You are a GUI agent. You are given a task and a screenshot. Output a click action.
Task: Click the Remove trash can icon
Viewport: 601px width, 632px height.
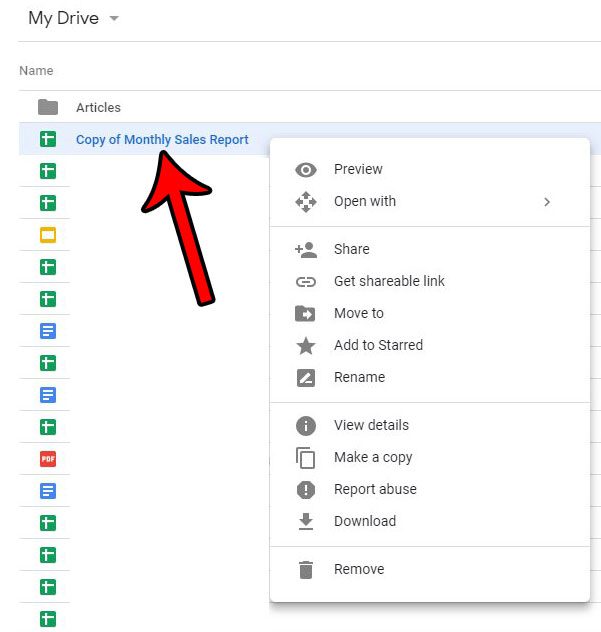click(x=306, y=570)
